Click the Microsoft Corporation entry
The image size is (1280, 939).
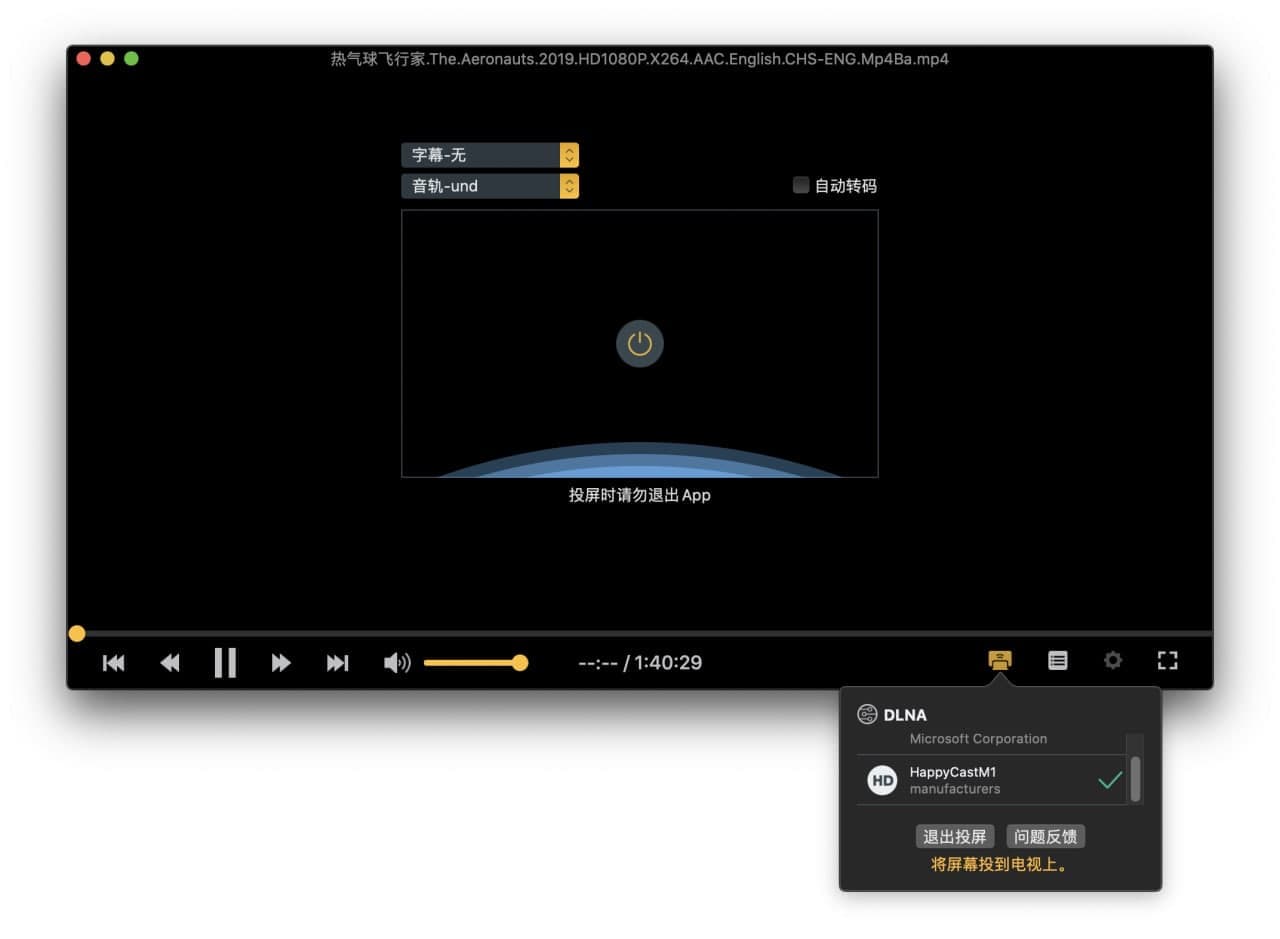point(978,739)
